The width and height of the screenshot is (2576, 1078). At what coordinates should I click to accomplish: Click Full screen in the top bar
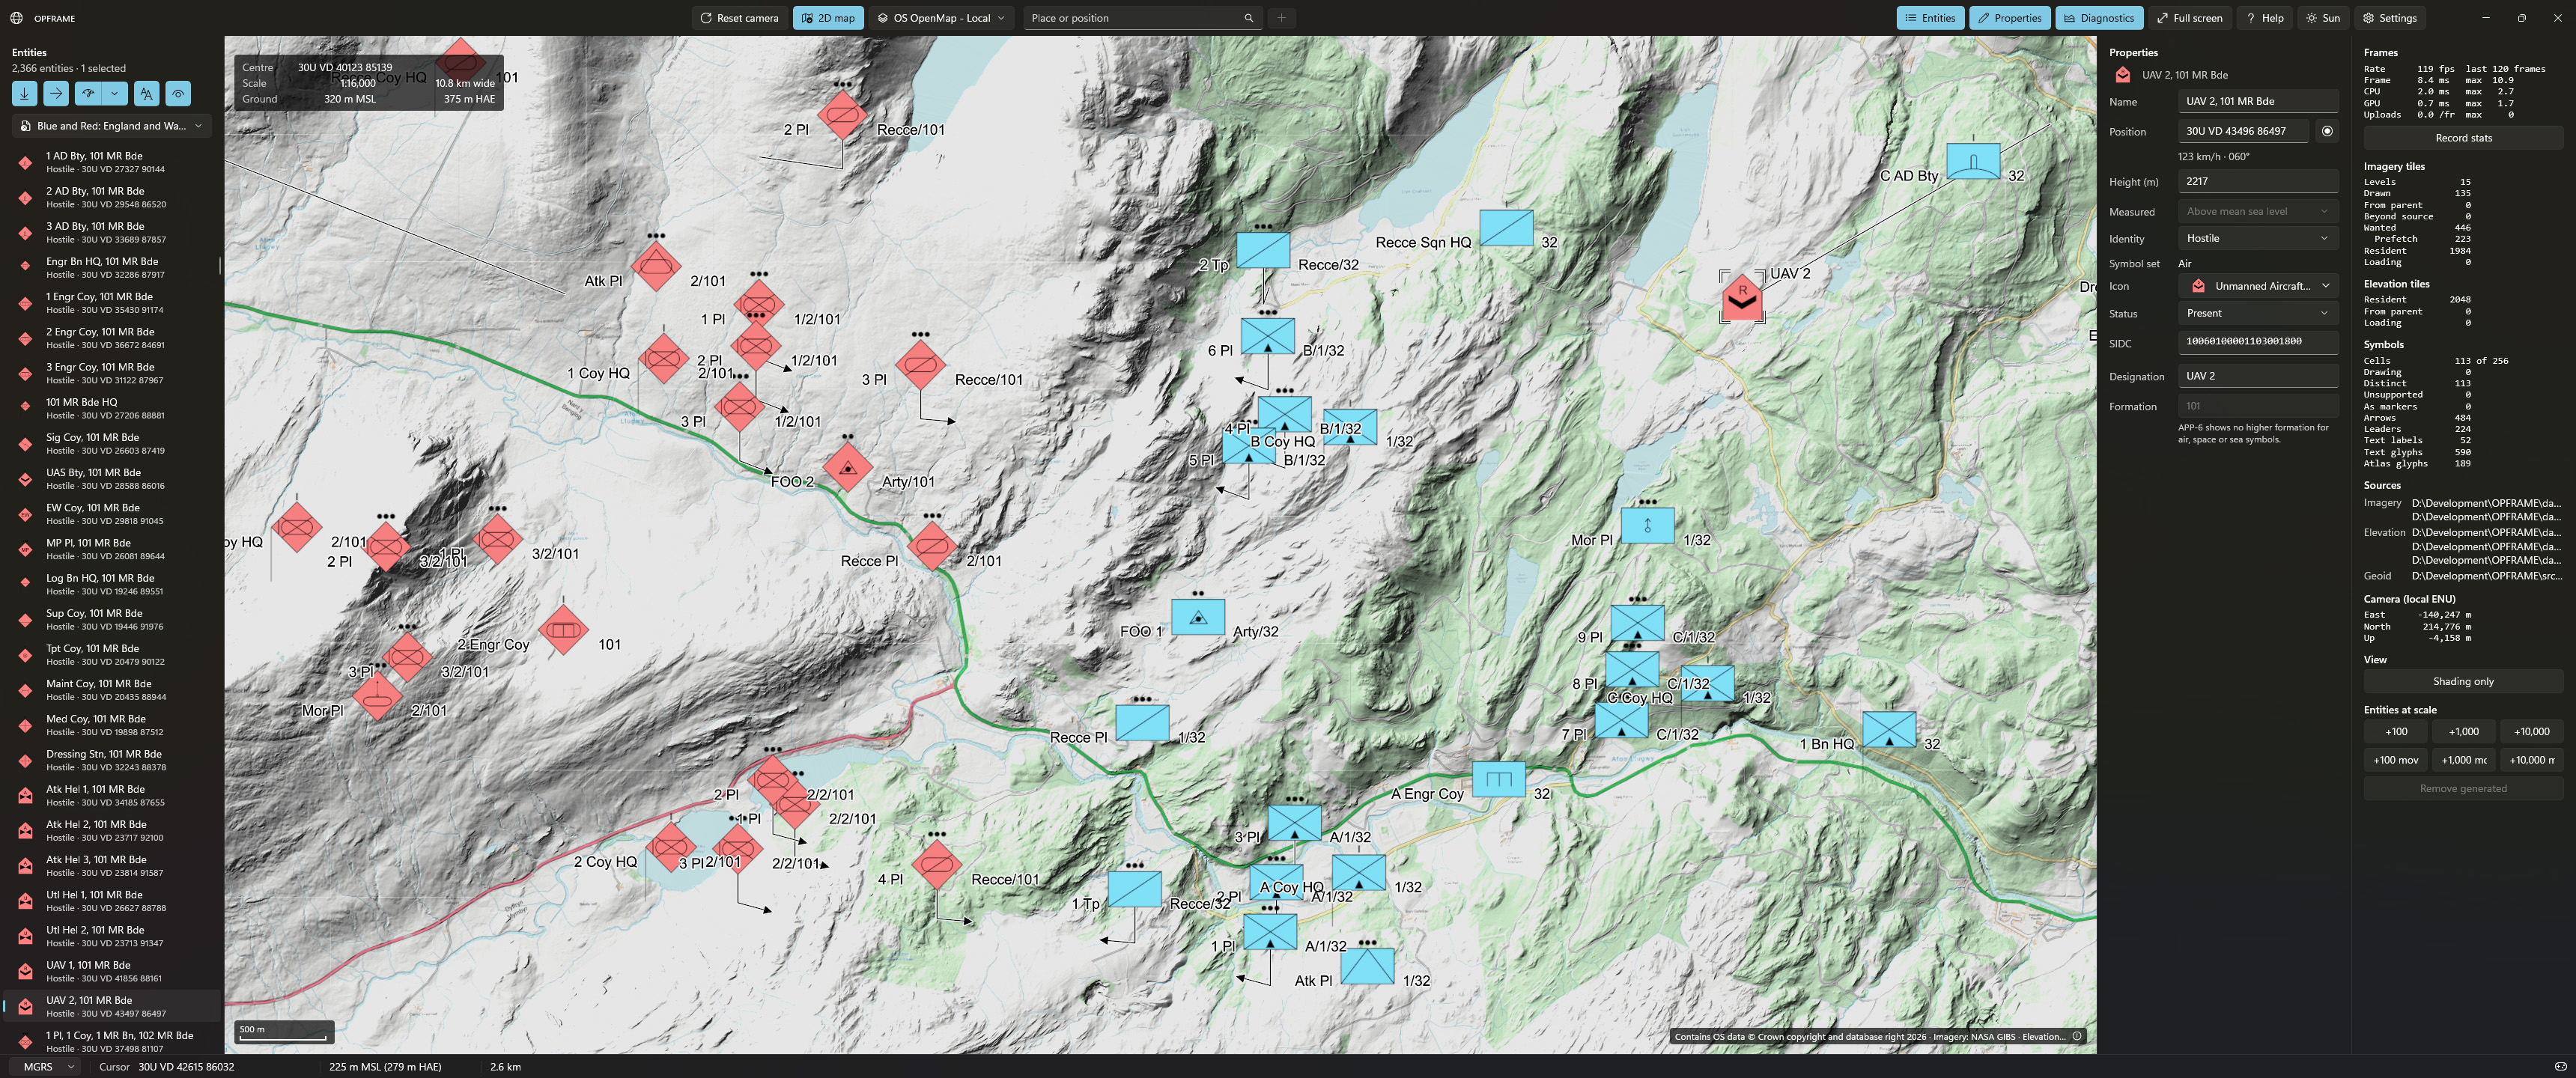click(2189, 18)
